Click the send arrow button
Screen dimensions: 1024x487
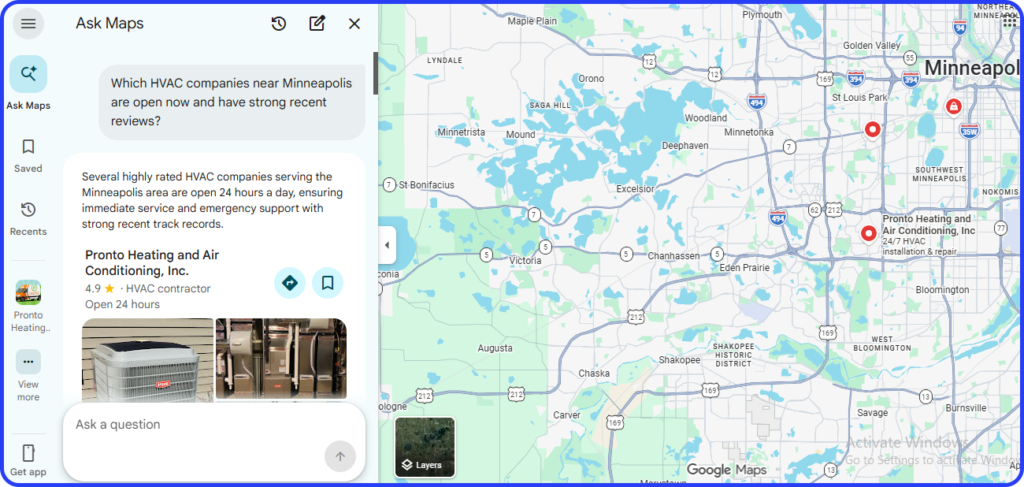340,456
